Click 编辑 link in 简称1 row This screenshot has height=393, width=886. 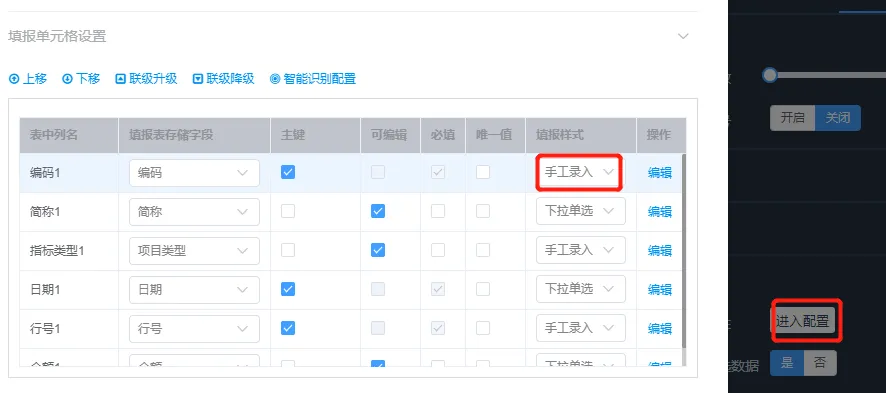click(659, 212)
